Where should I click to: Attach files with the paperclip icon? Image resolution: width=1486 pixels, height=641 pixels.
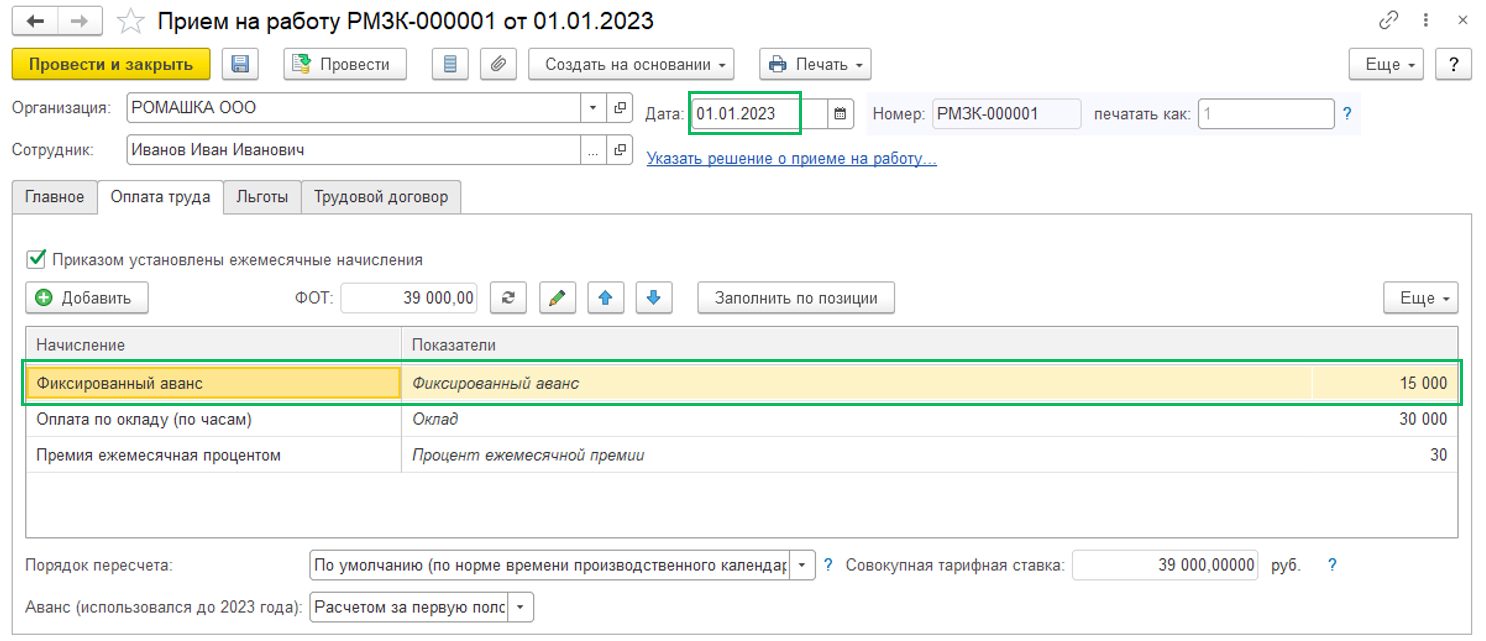coord(497,64)
